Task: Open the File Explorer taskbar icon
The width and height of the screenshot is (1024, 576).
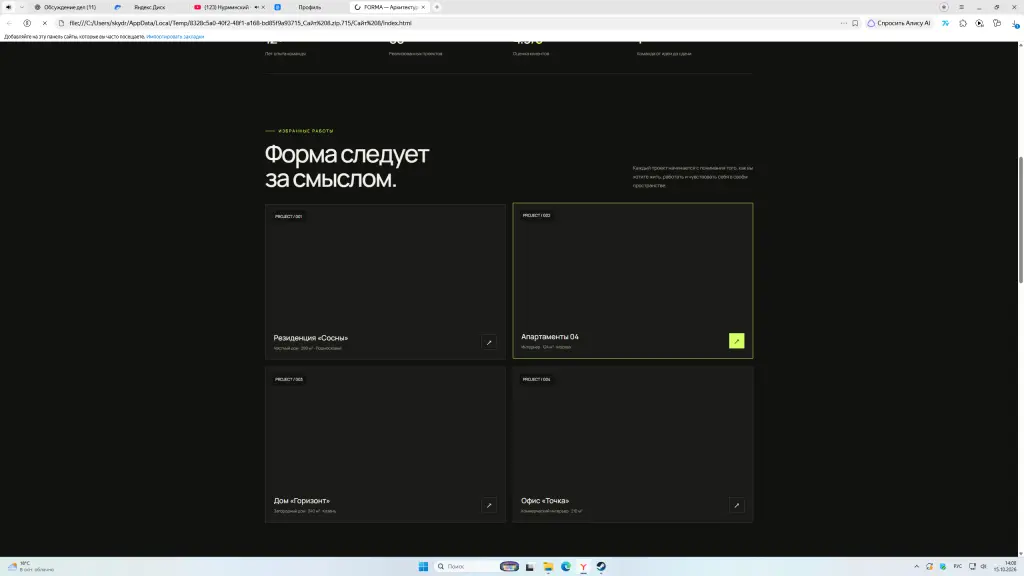Action: pyautogui.click(x=548, y=566)
